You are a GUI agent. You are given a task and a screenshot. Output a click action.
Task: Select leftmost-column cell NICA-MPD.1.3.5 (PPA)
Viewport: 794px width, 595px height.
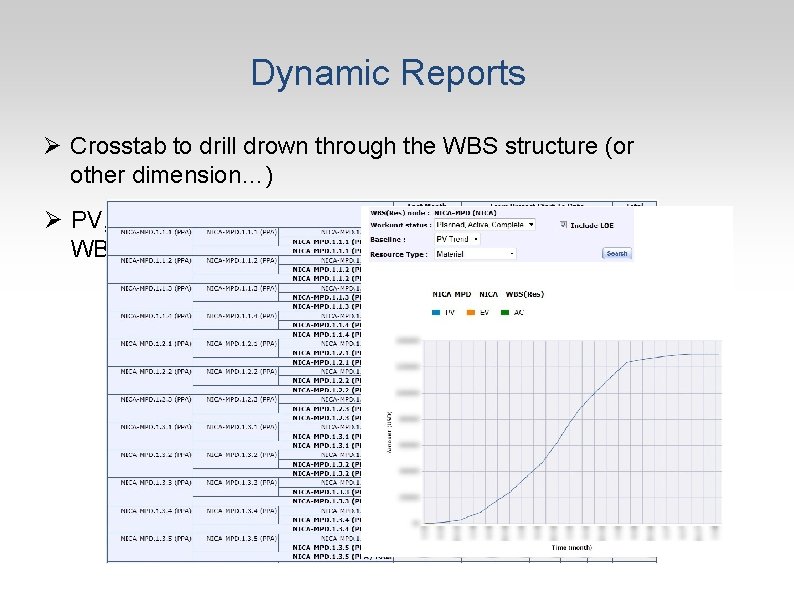tap(155, 538)
